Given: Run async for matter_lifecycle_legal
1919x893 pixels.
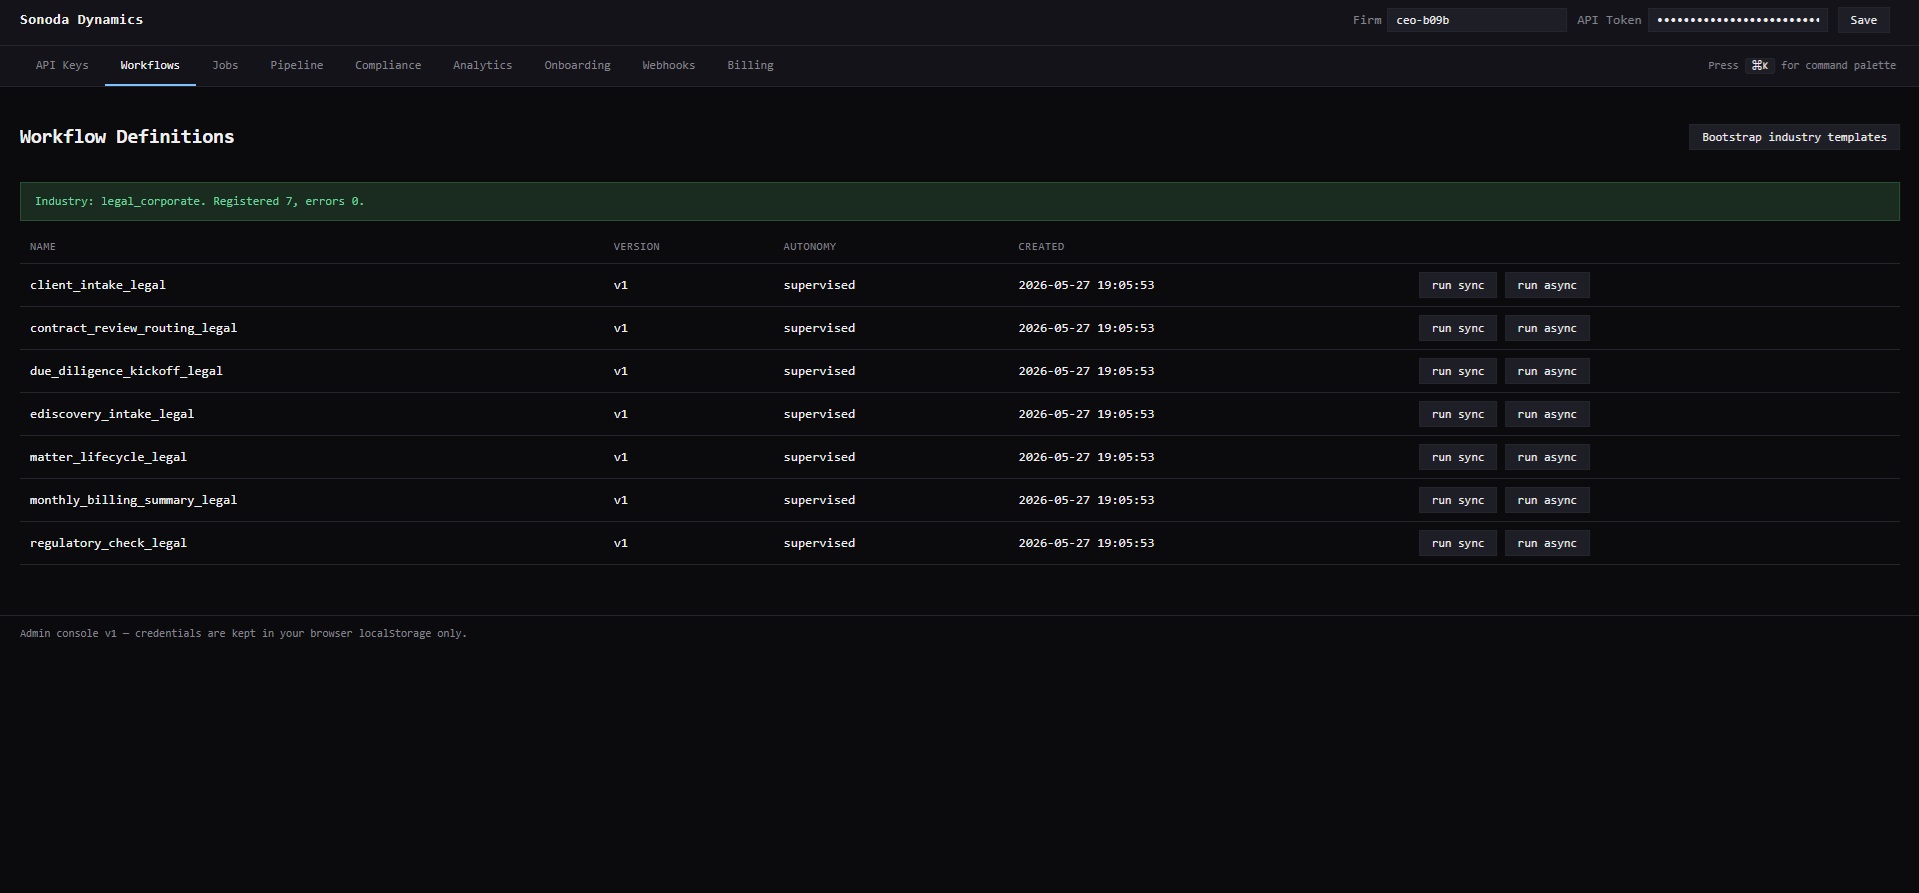Looking at the screenshot, I should (1547, 457).
